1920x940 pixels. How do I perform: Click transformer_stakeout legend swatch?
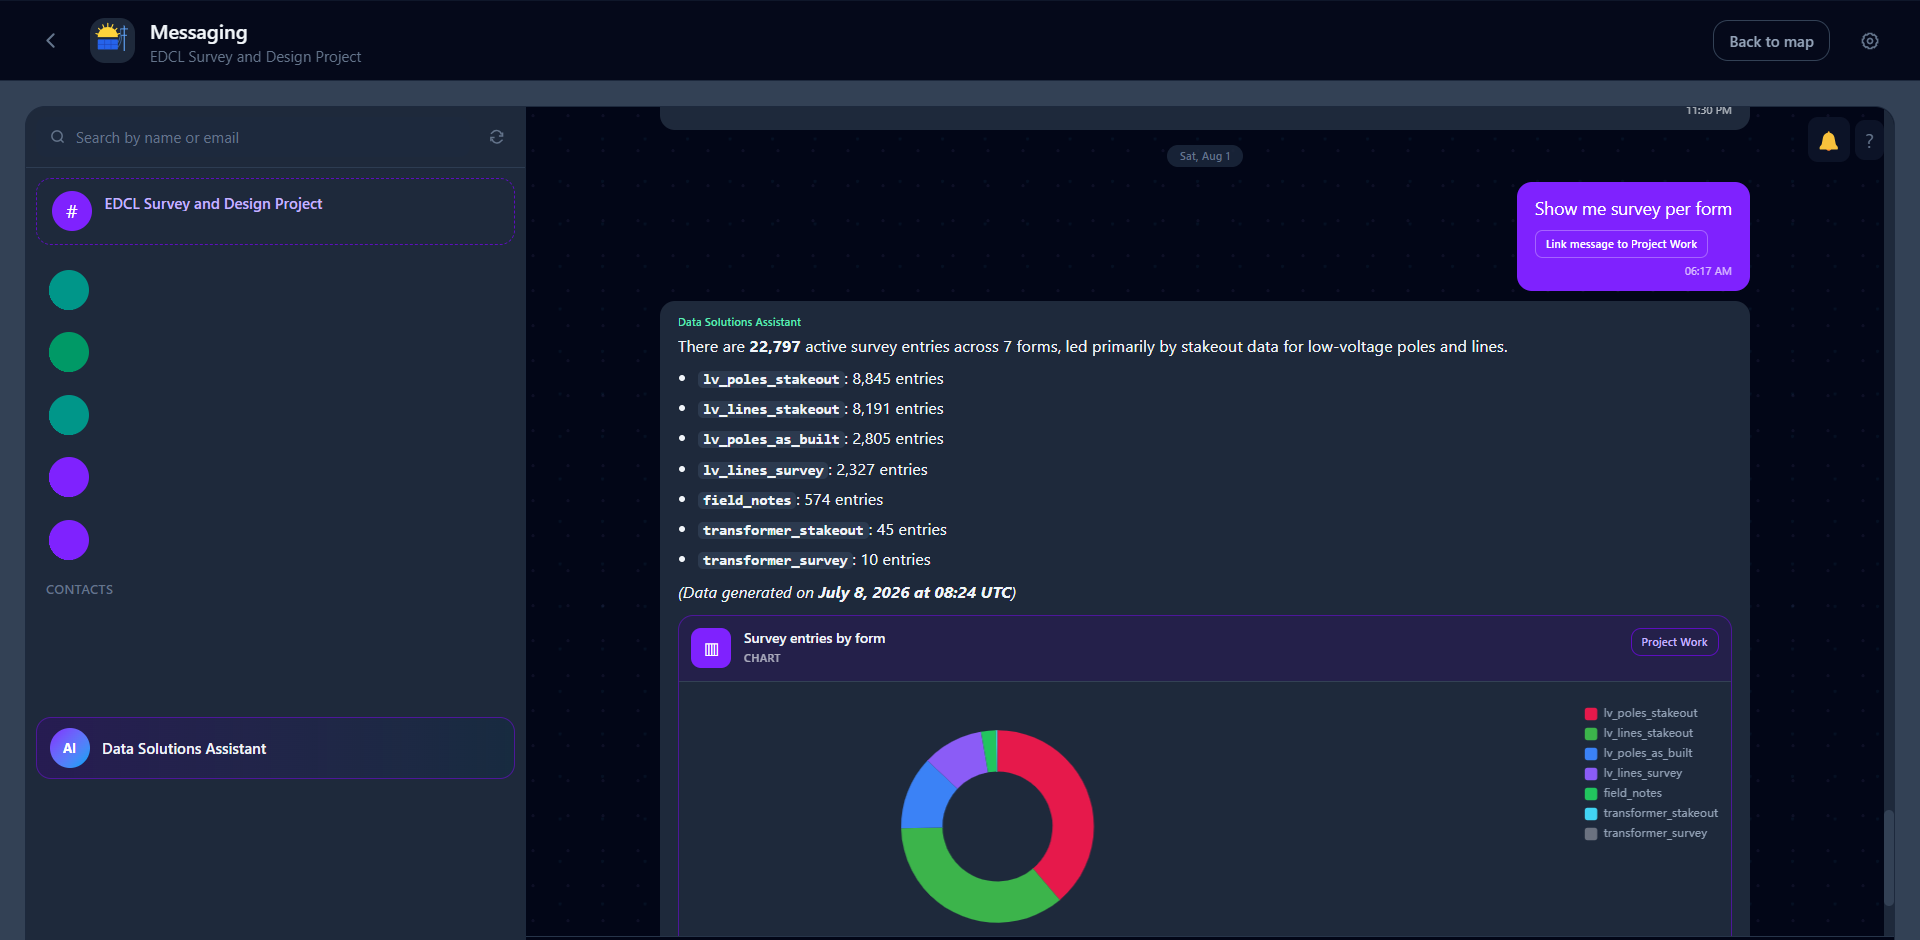pyautogui.click(x=1591, y=813)
